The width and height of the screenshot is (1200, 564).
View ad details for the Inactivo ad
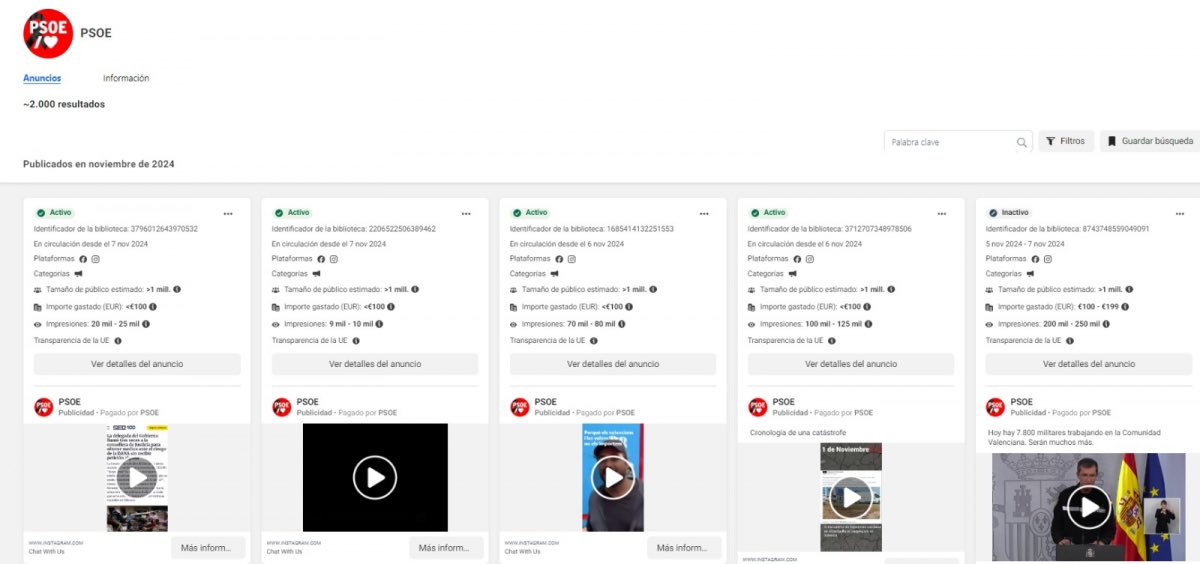(1089, 364)
